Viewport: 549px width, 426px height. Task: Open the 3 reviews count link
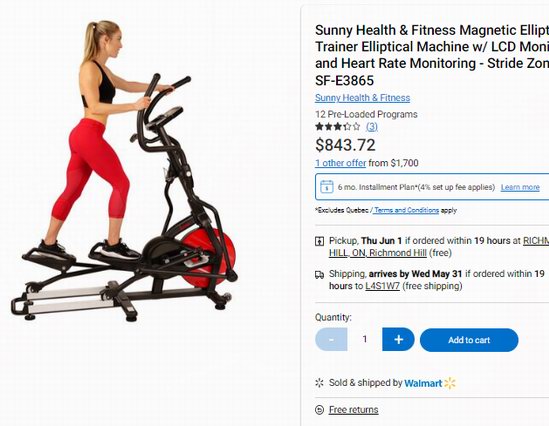372,126
